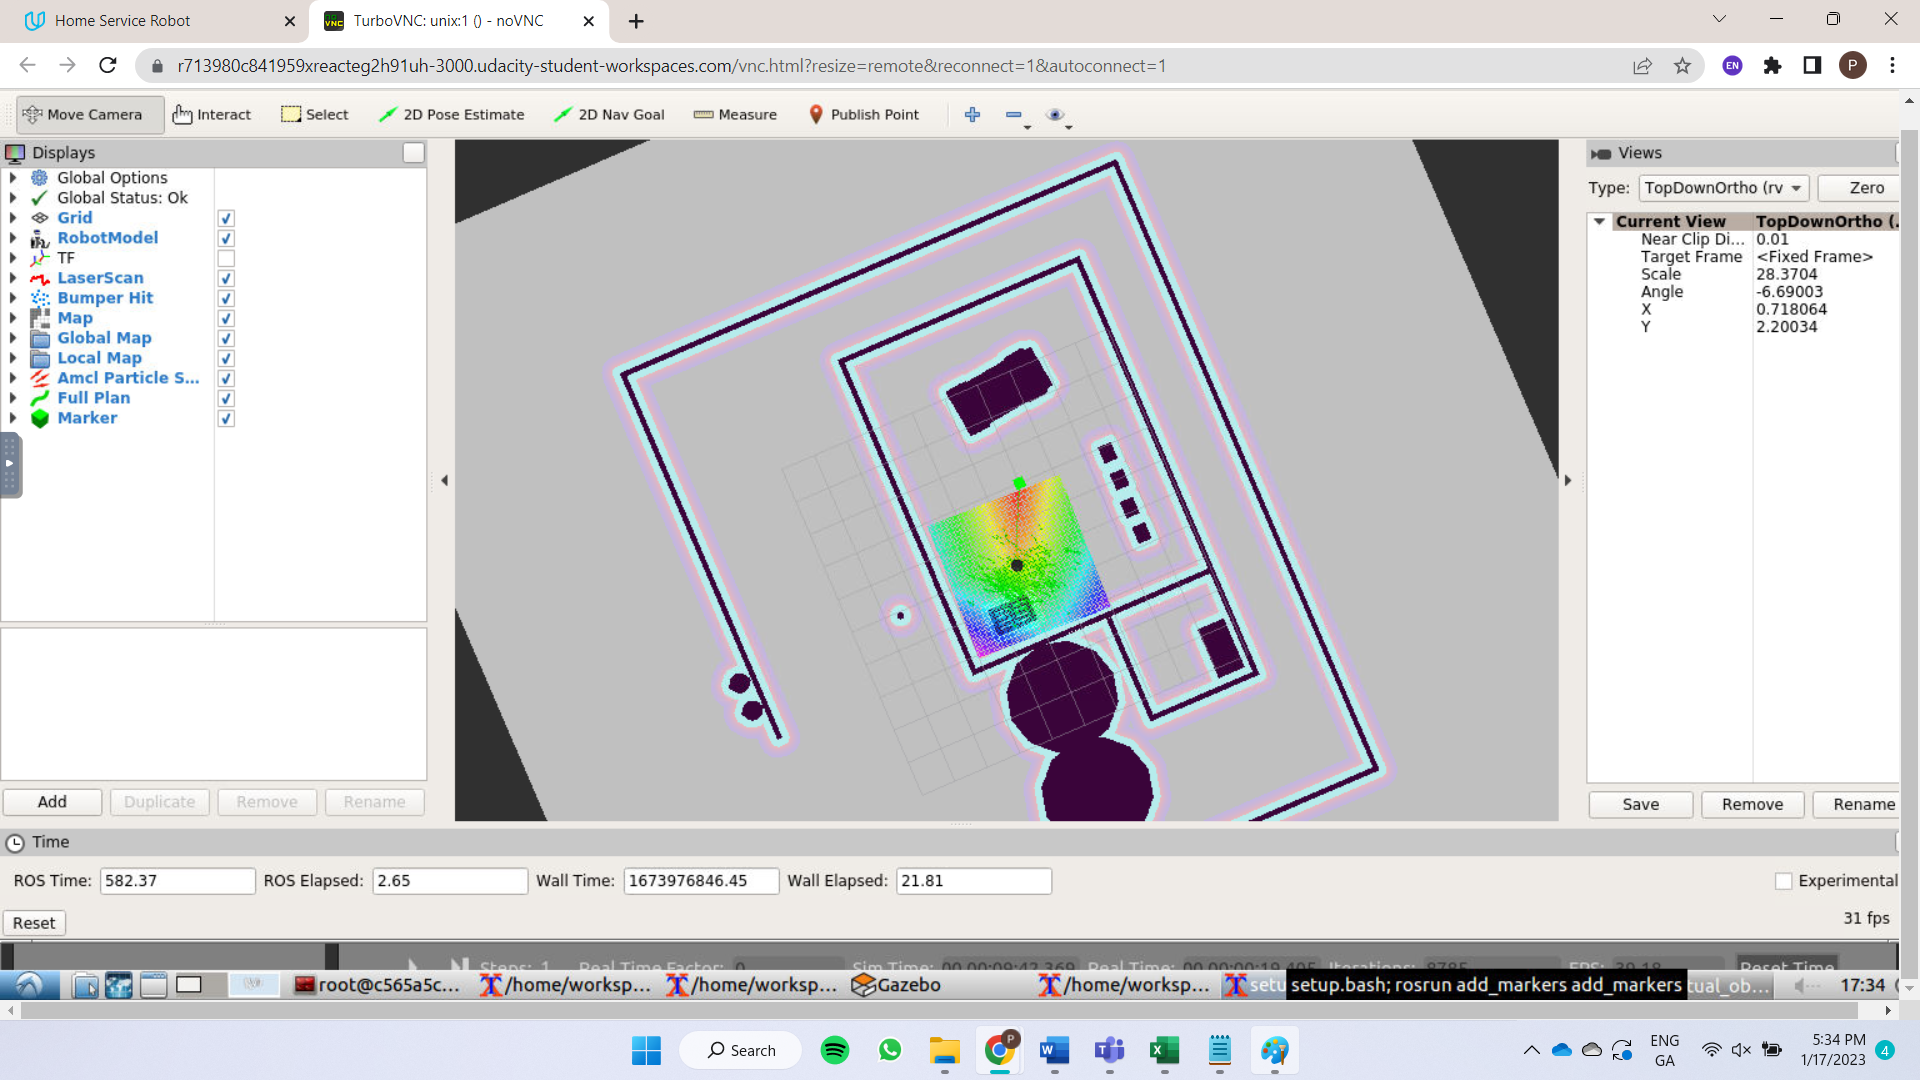Enable the TF display checkbox
This screenshot has height=1080, width=1920.
coord(226,258)
